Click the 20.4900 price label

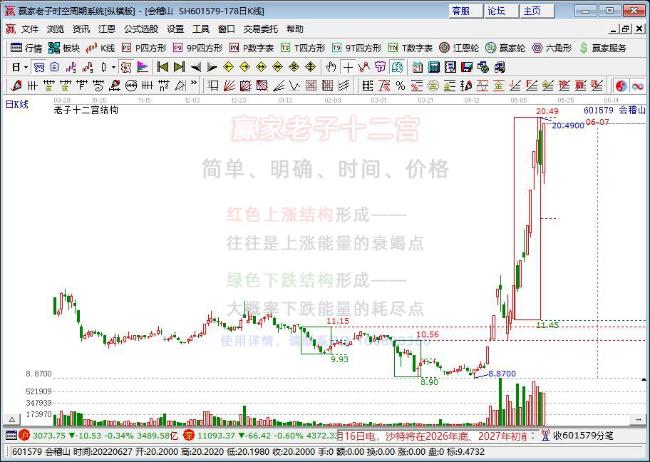tap(568, 125)
